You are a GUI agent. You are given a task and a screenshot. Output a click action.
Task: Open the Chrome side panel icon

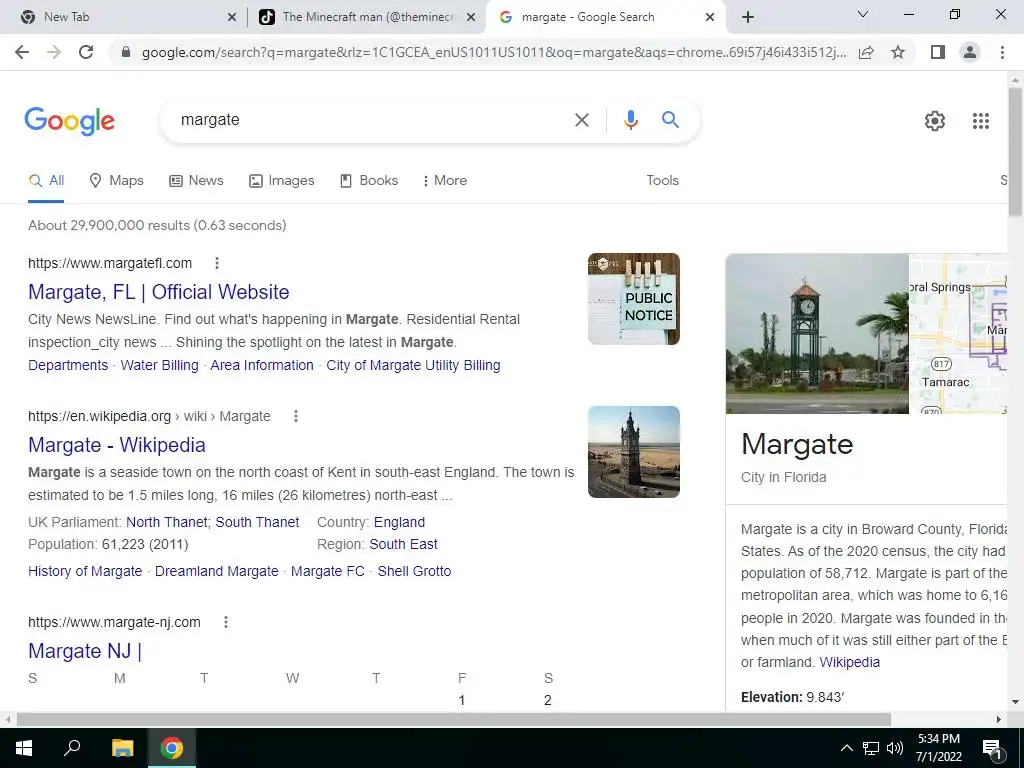(938, 52)
